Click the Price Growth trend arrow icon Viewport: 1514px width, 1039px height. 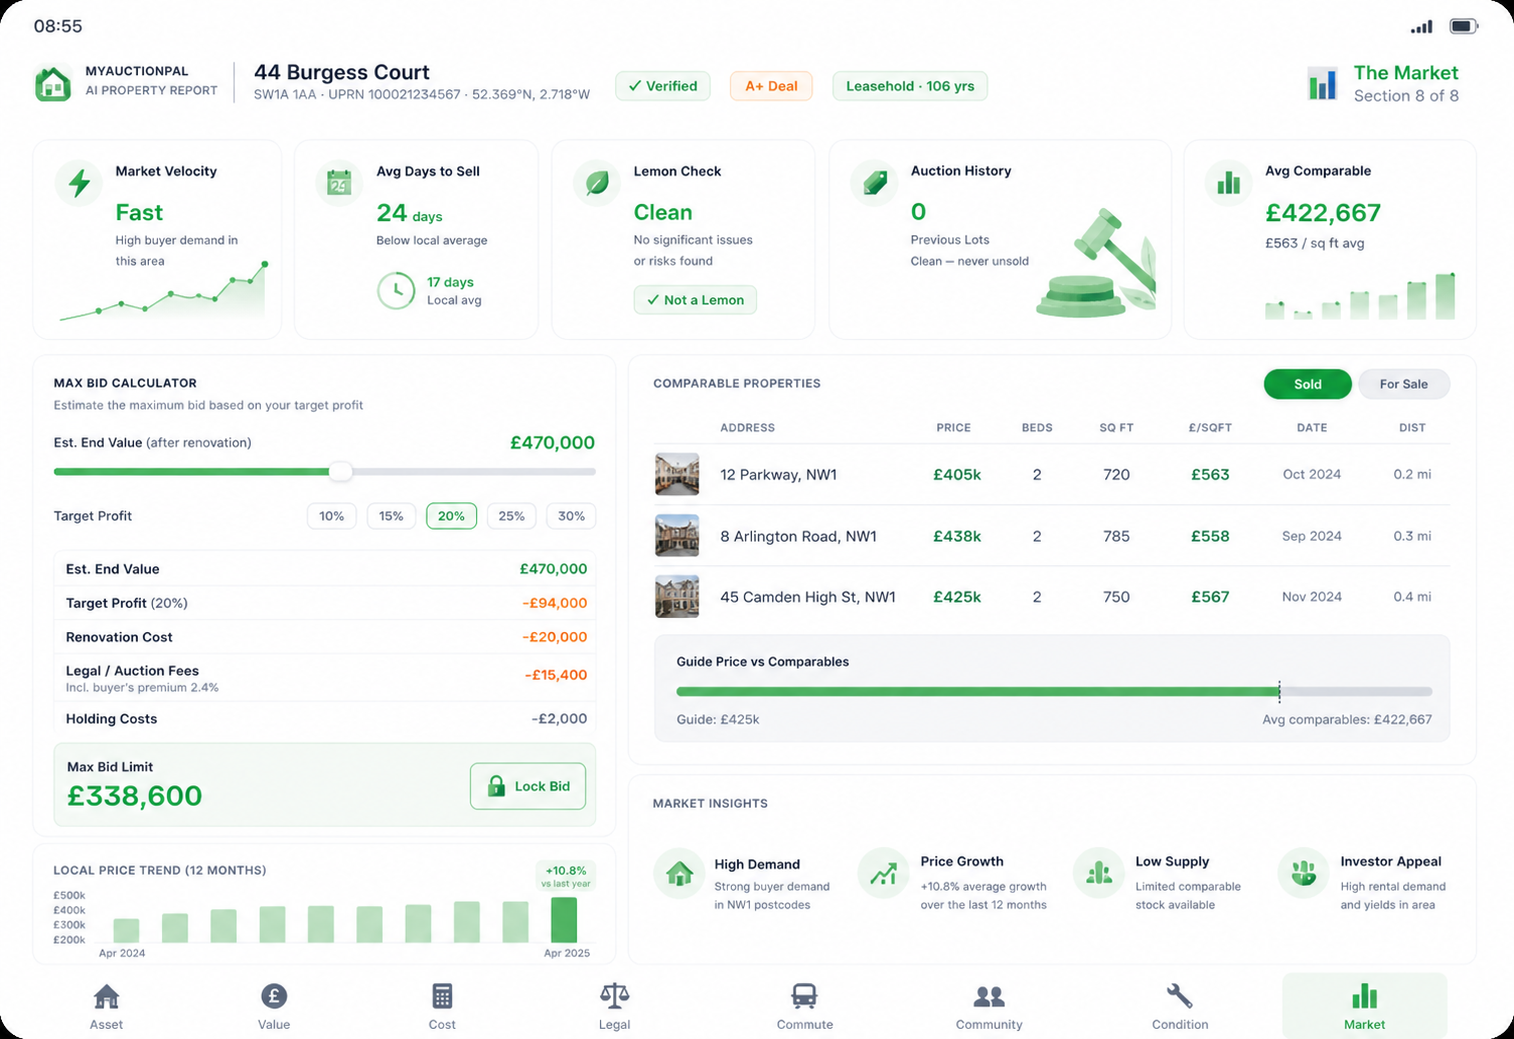(x=883, y=873)
